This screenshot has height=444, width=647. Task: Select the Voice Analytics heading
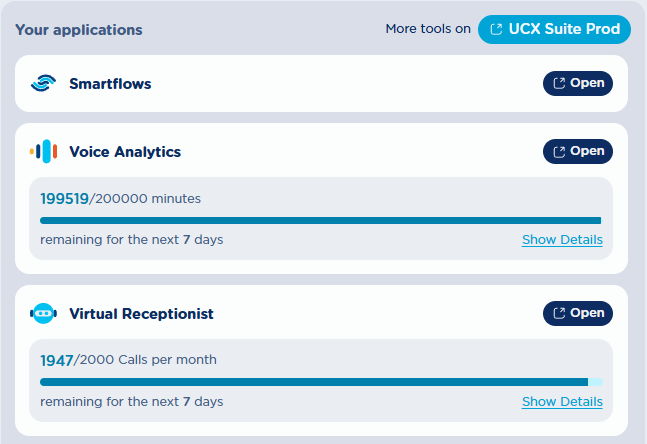click(x=125, y=152)
